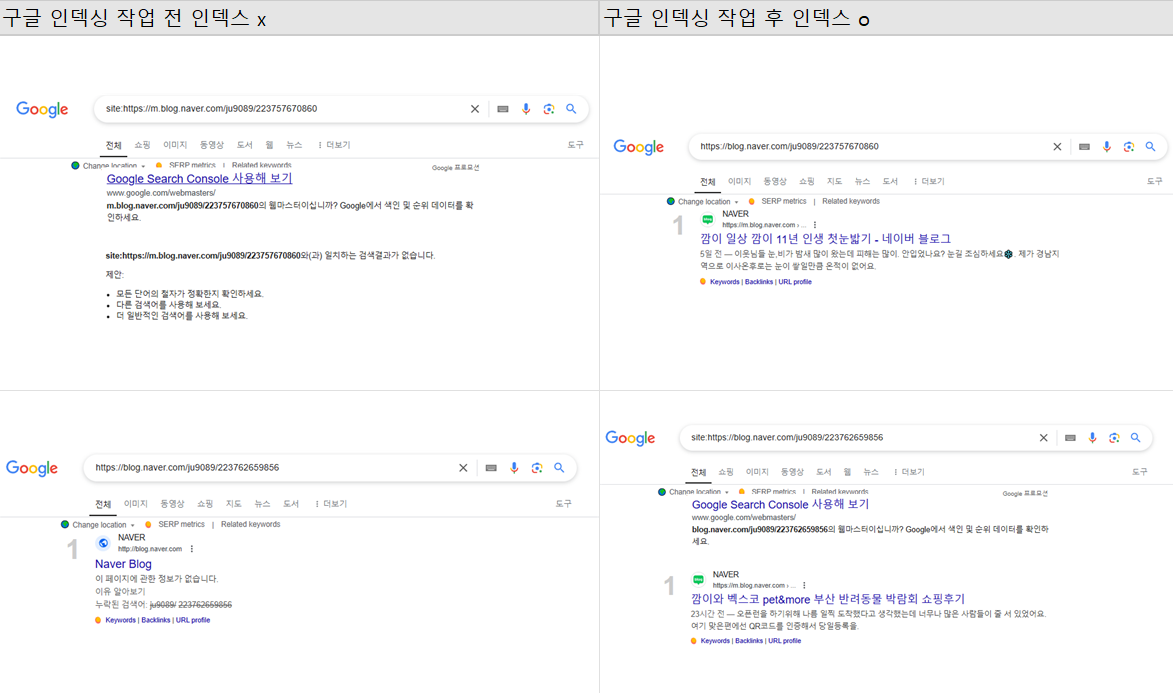Clear the Naver Blog panel's 223762659856 query with X
1173x693 pixels.
[x=463, y=468]
